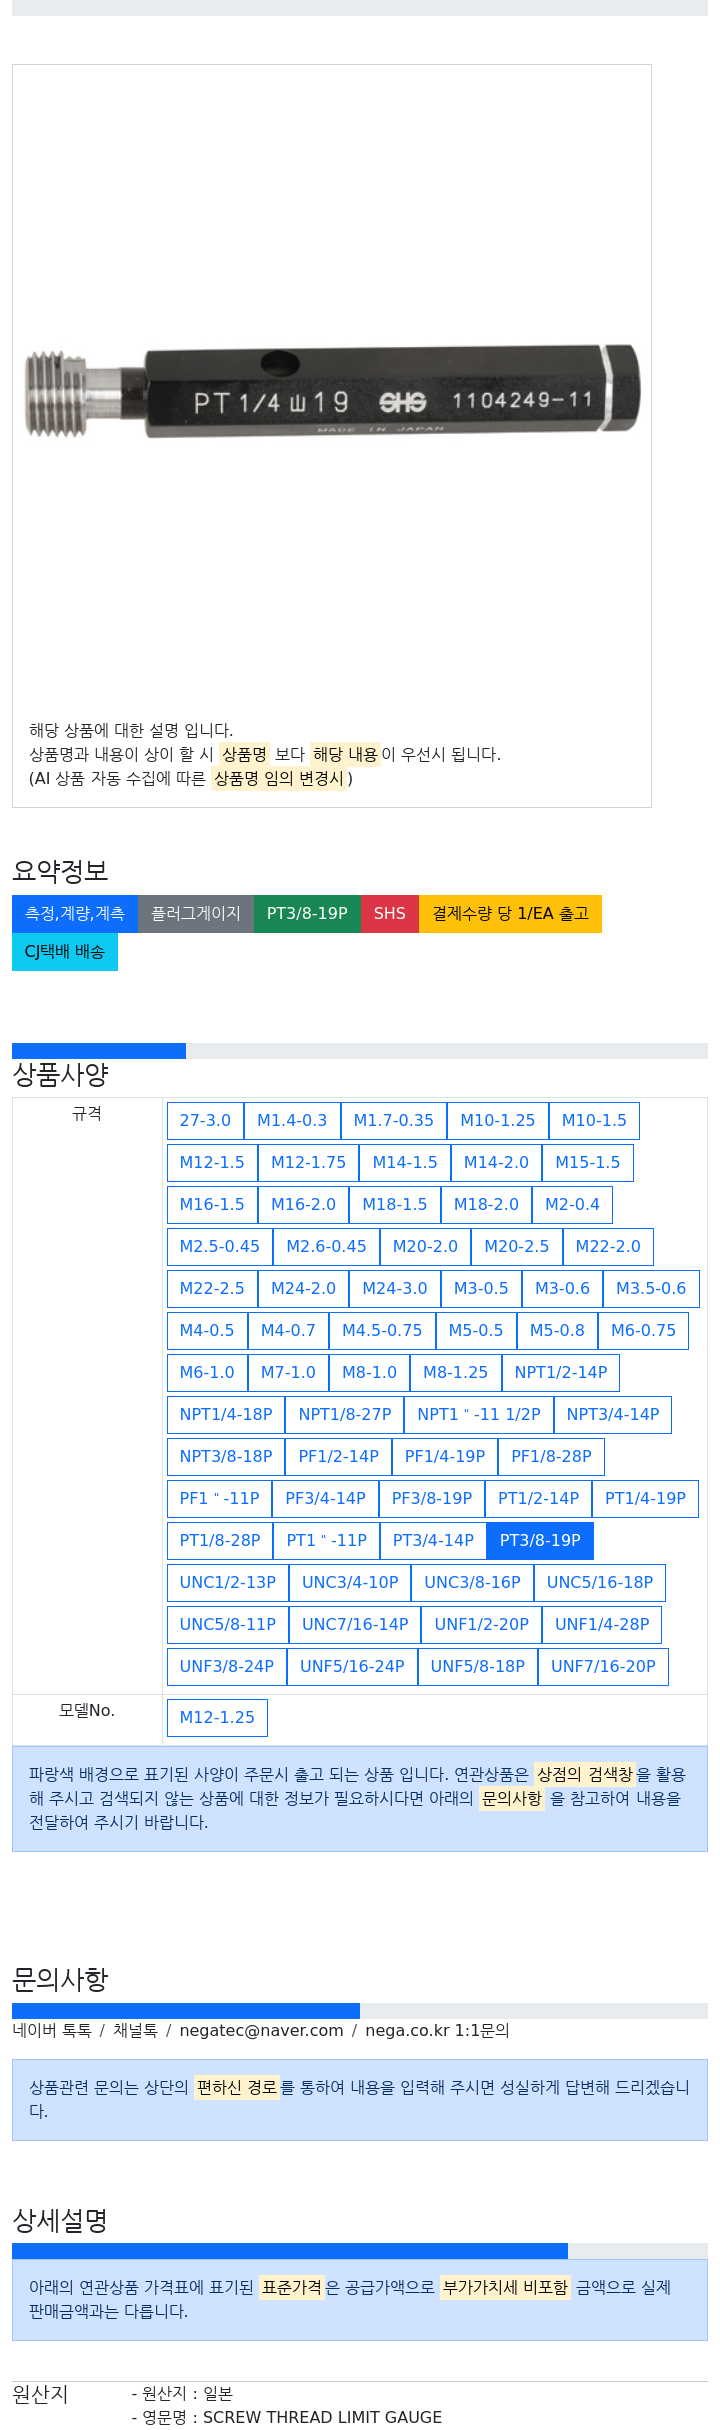
Task: Select the 27-3.0 spec option
Action: coord(205,1120)
